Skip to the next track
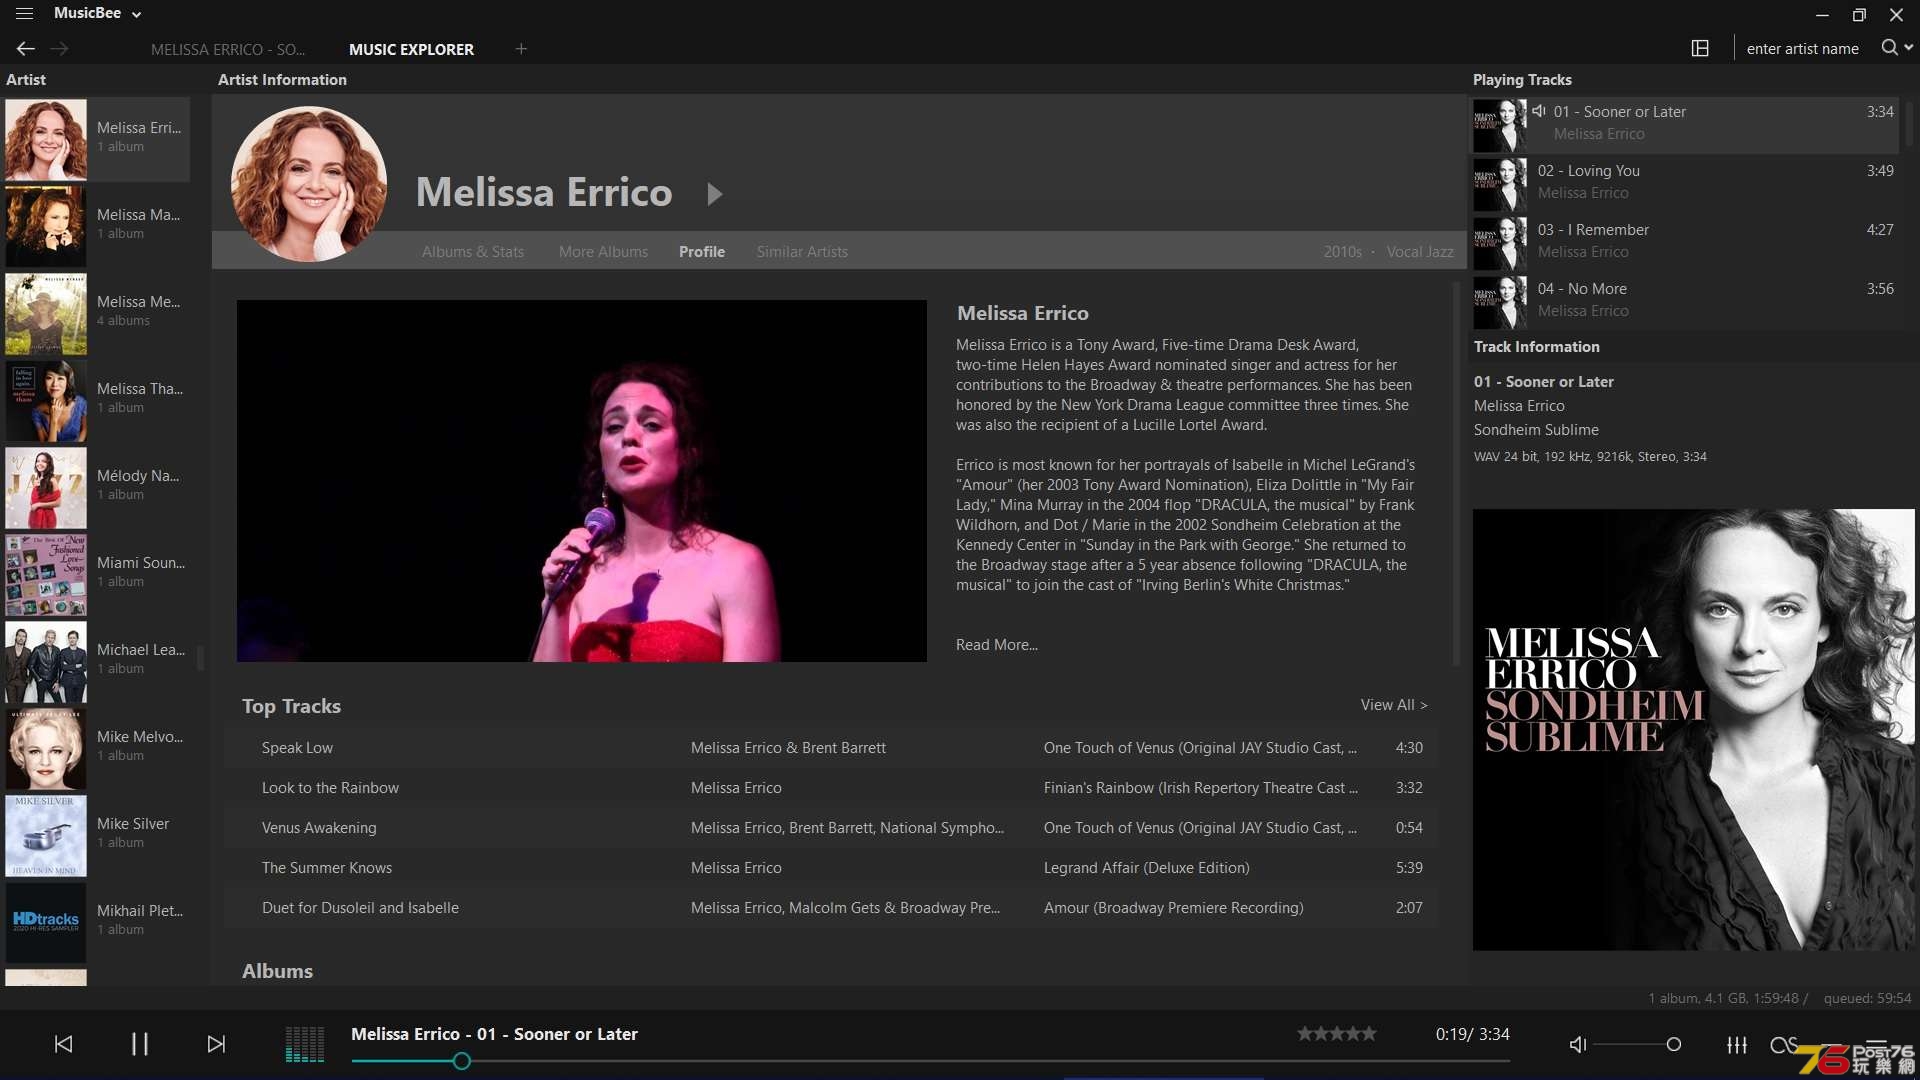The height and width of the screenshot is (1080, 1920). [x=216, y=1044]
